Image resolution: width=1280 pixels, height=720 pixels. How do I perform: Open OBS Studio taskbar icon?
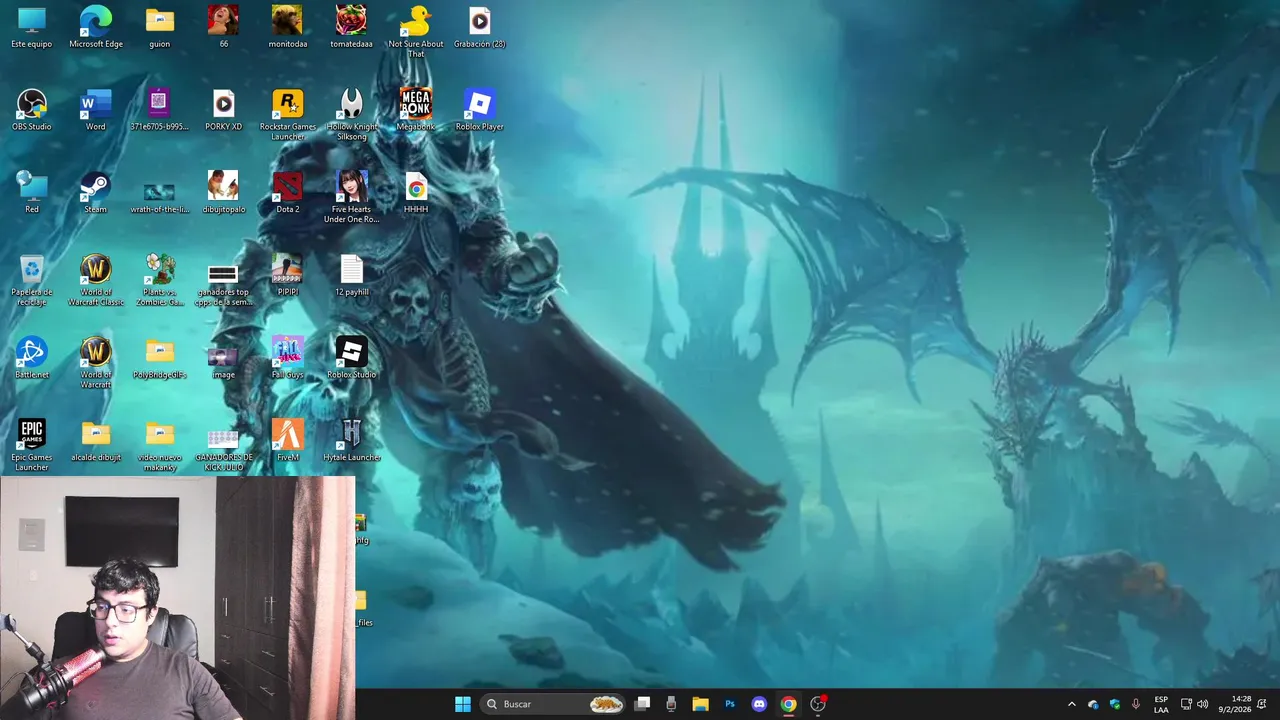pyautogui.click(x=818, y=704)
